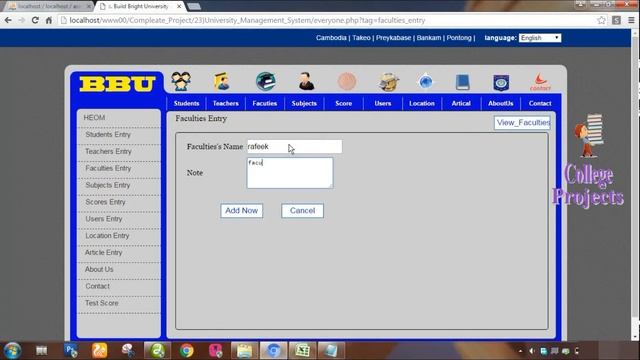Screen dimensions: 640x360
Task: Open the Score menu tab
Action: 344,103
